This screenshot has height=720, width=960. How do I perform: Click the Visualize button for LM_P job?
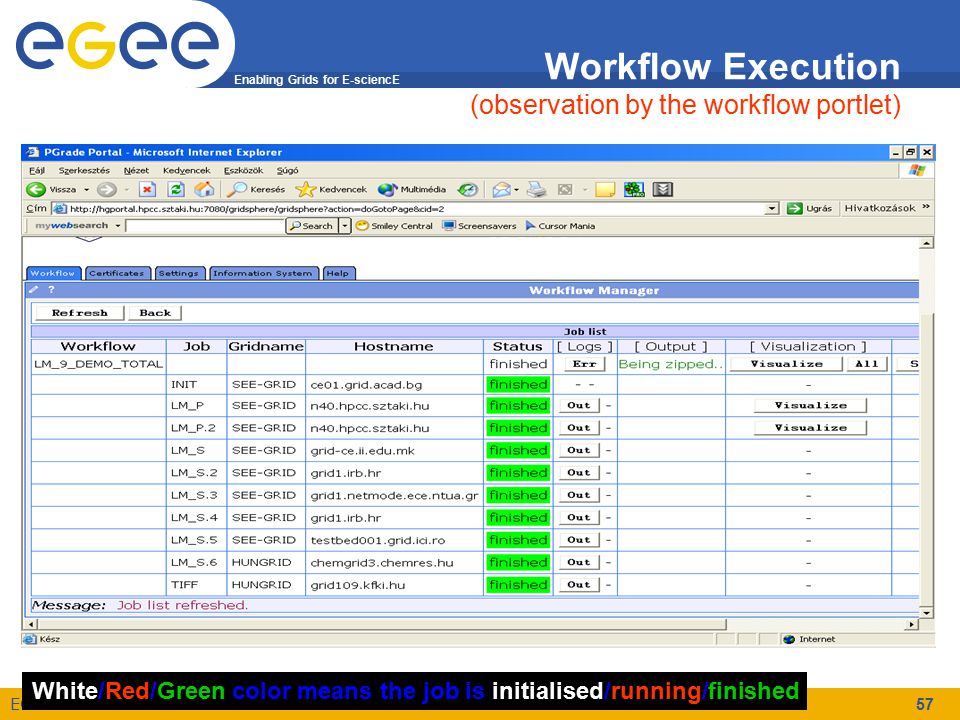coord(811,405)
